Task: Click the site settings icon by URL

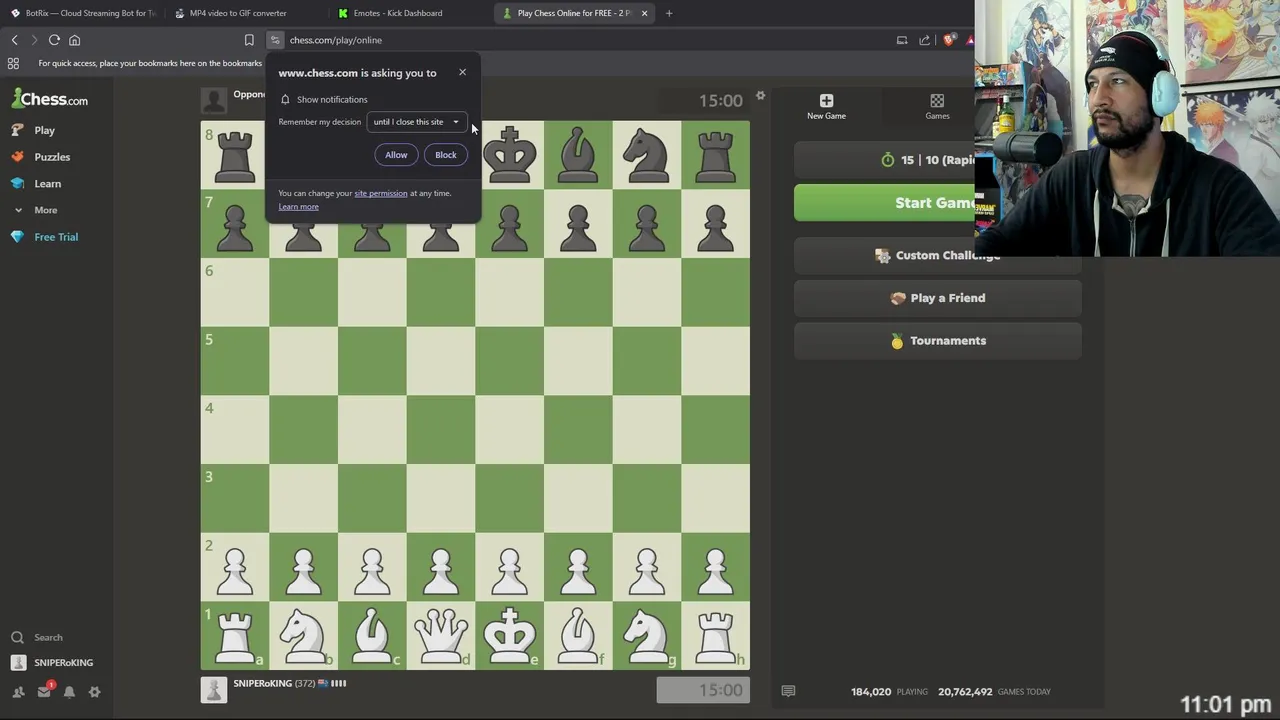Action: coord(275,40)
